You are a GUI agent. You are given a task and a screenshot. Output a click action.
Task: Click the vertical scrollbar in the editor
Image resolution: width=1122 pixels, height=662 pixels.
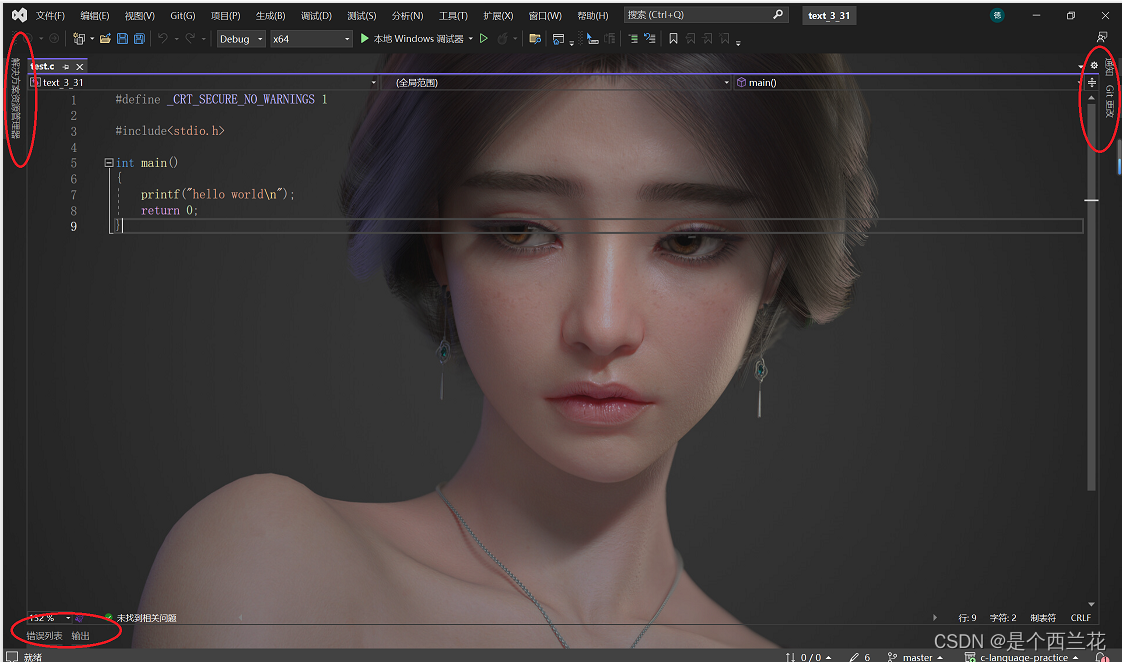(1091, 297)
